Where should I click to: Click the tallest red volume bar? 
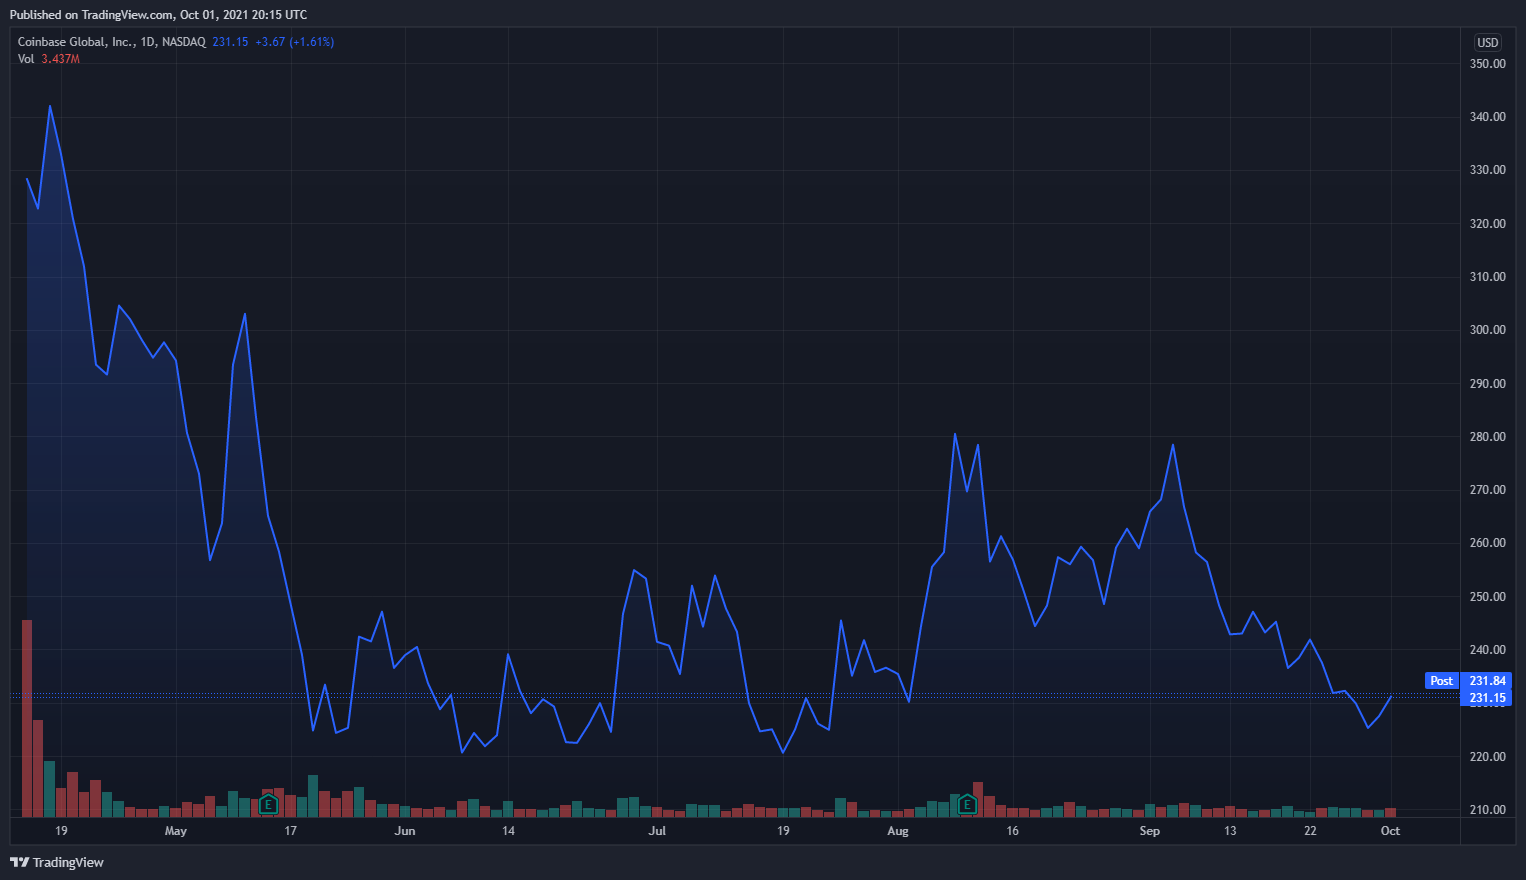point(27,718)
